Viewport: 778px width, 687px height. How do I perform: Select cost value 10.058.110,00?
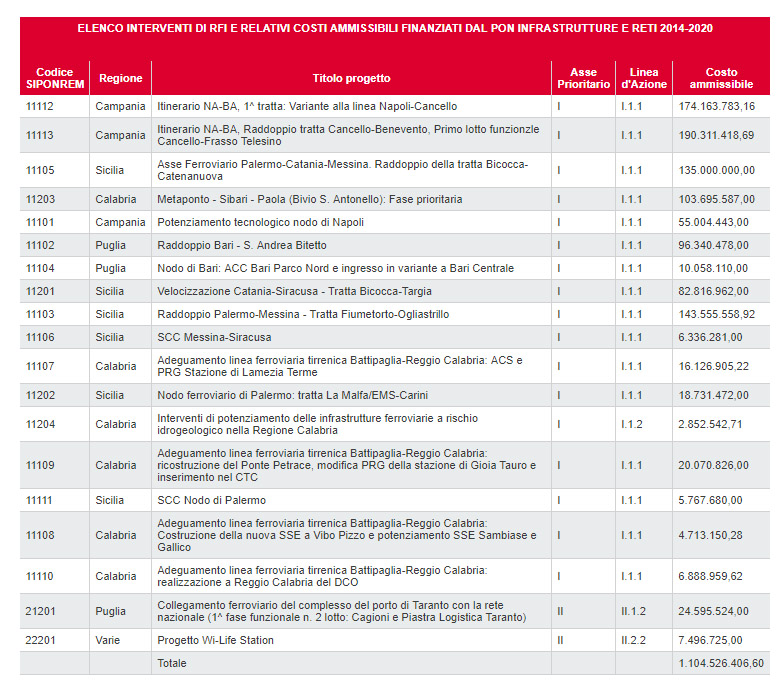713,268
